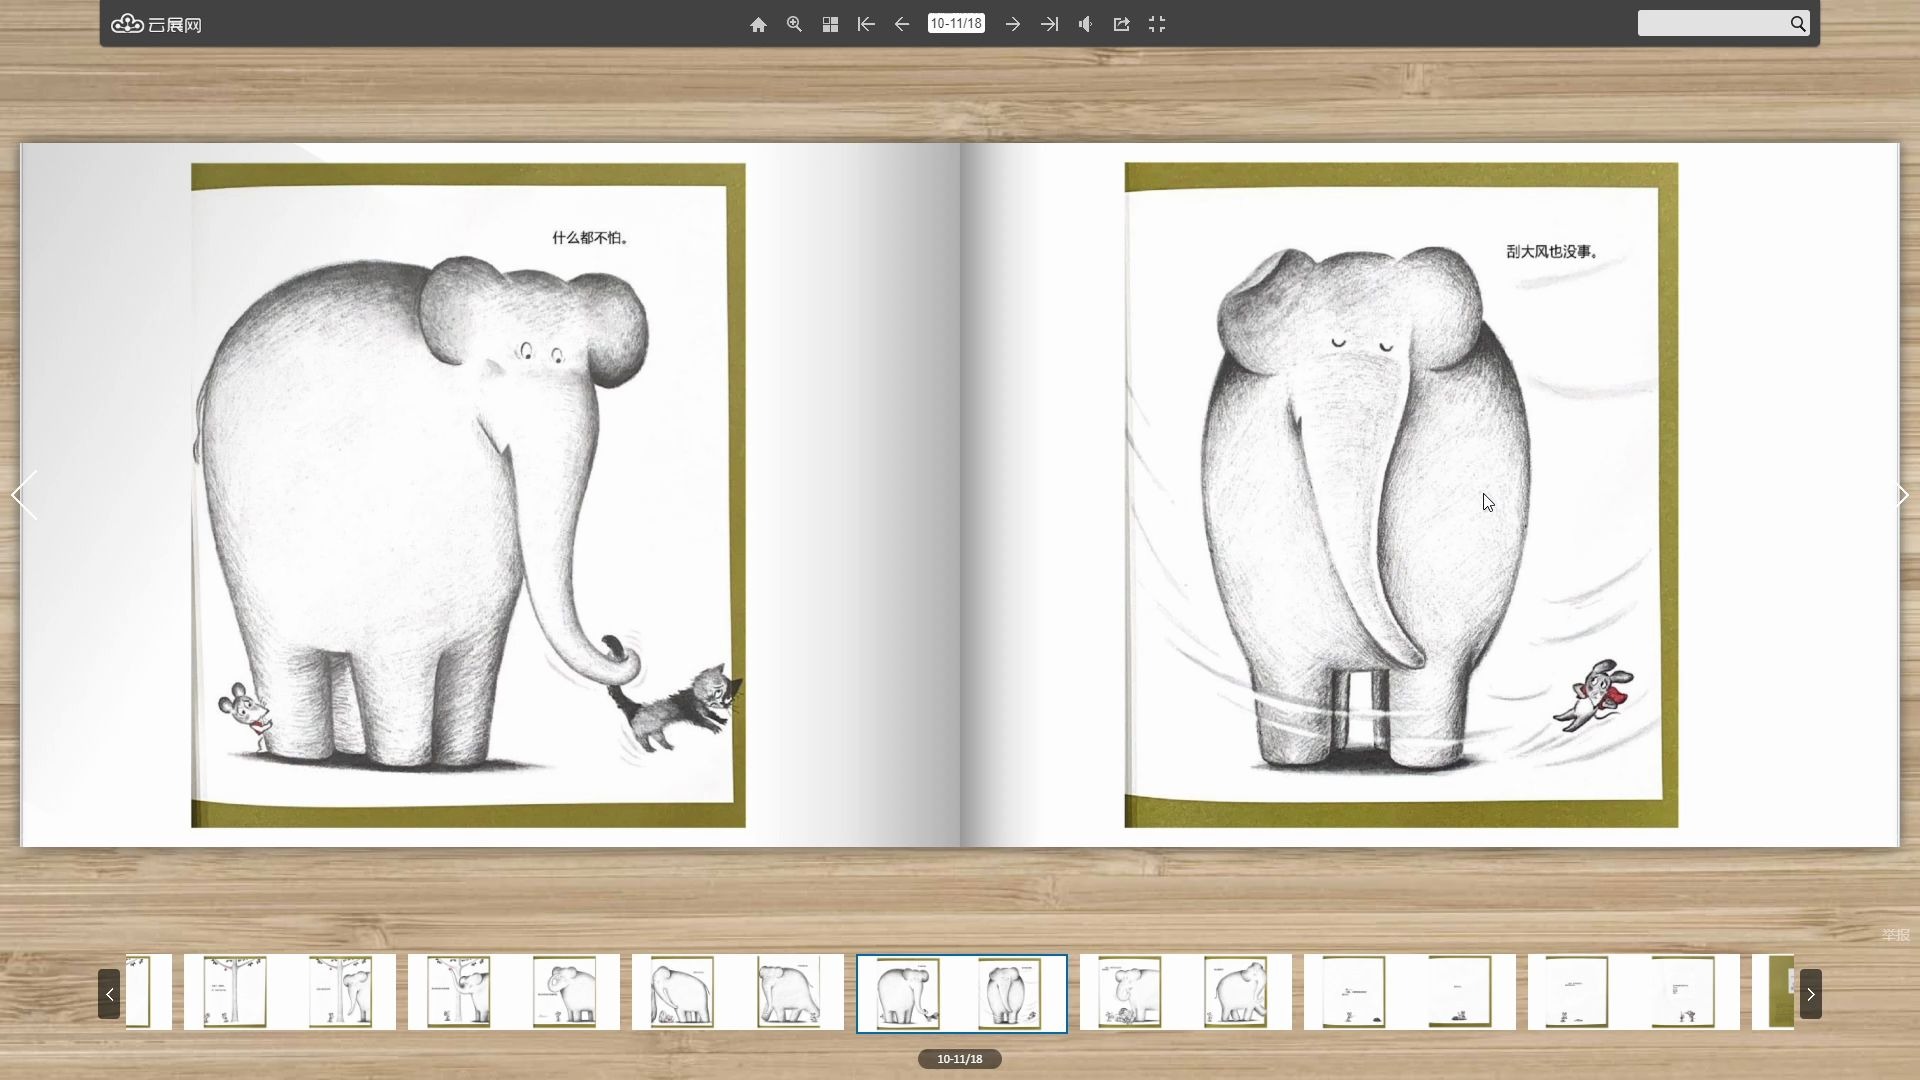Activate the zoom-in magnifier tool
Image resolution: width=1920 pixels, height=1080 pixels.
point(794,24)
